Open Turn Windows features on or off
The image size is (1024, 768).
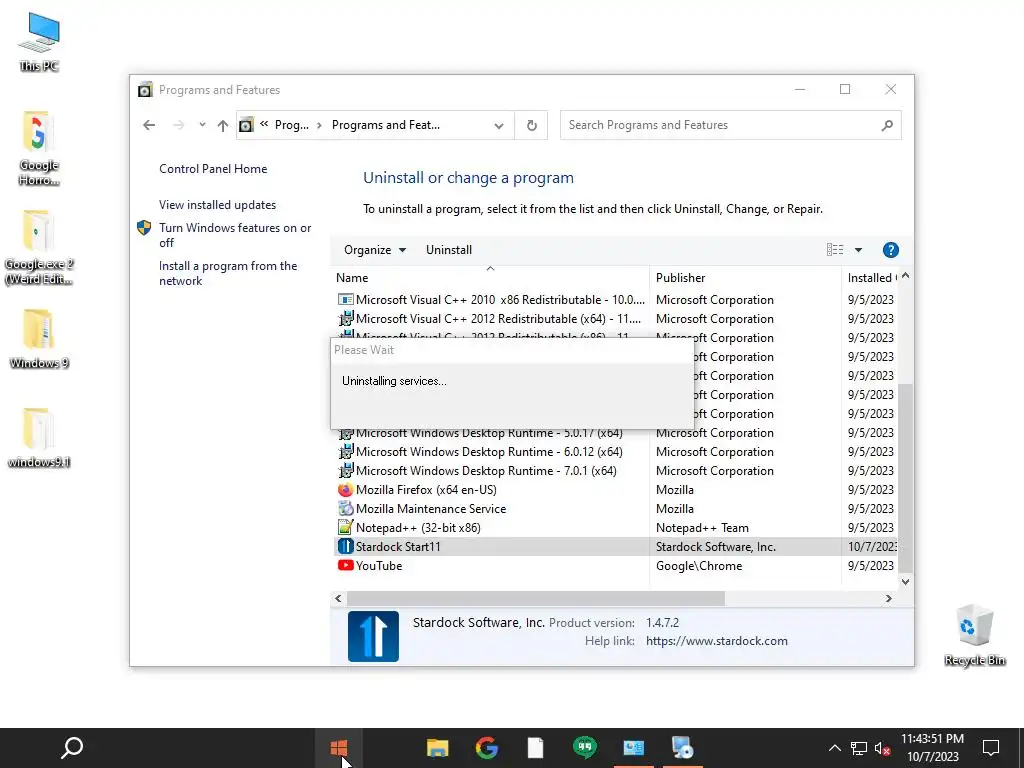click(235, 235)
